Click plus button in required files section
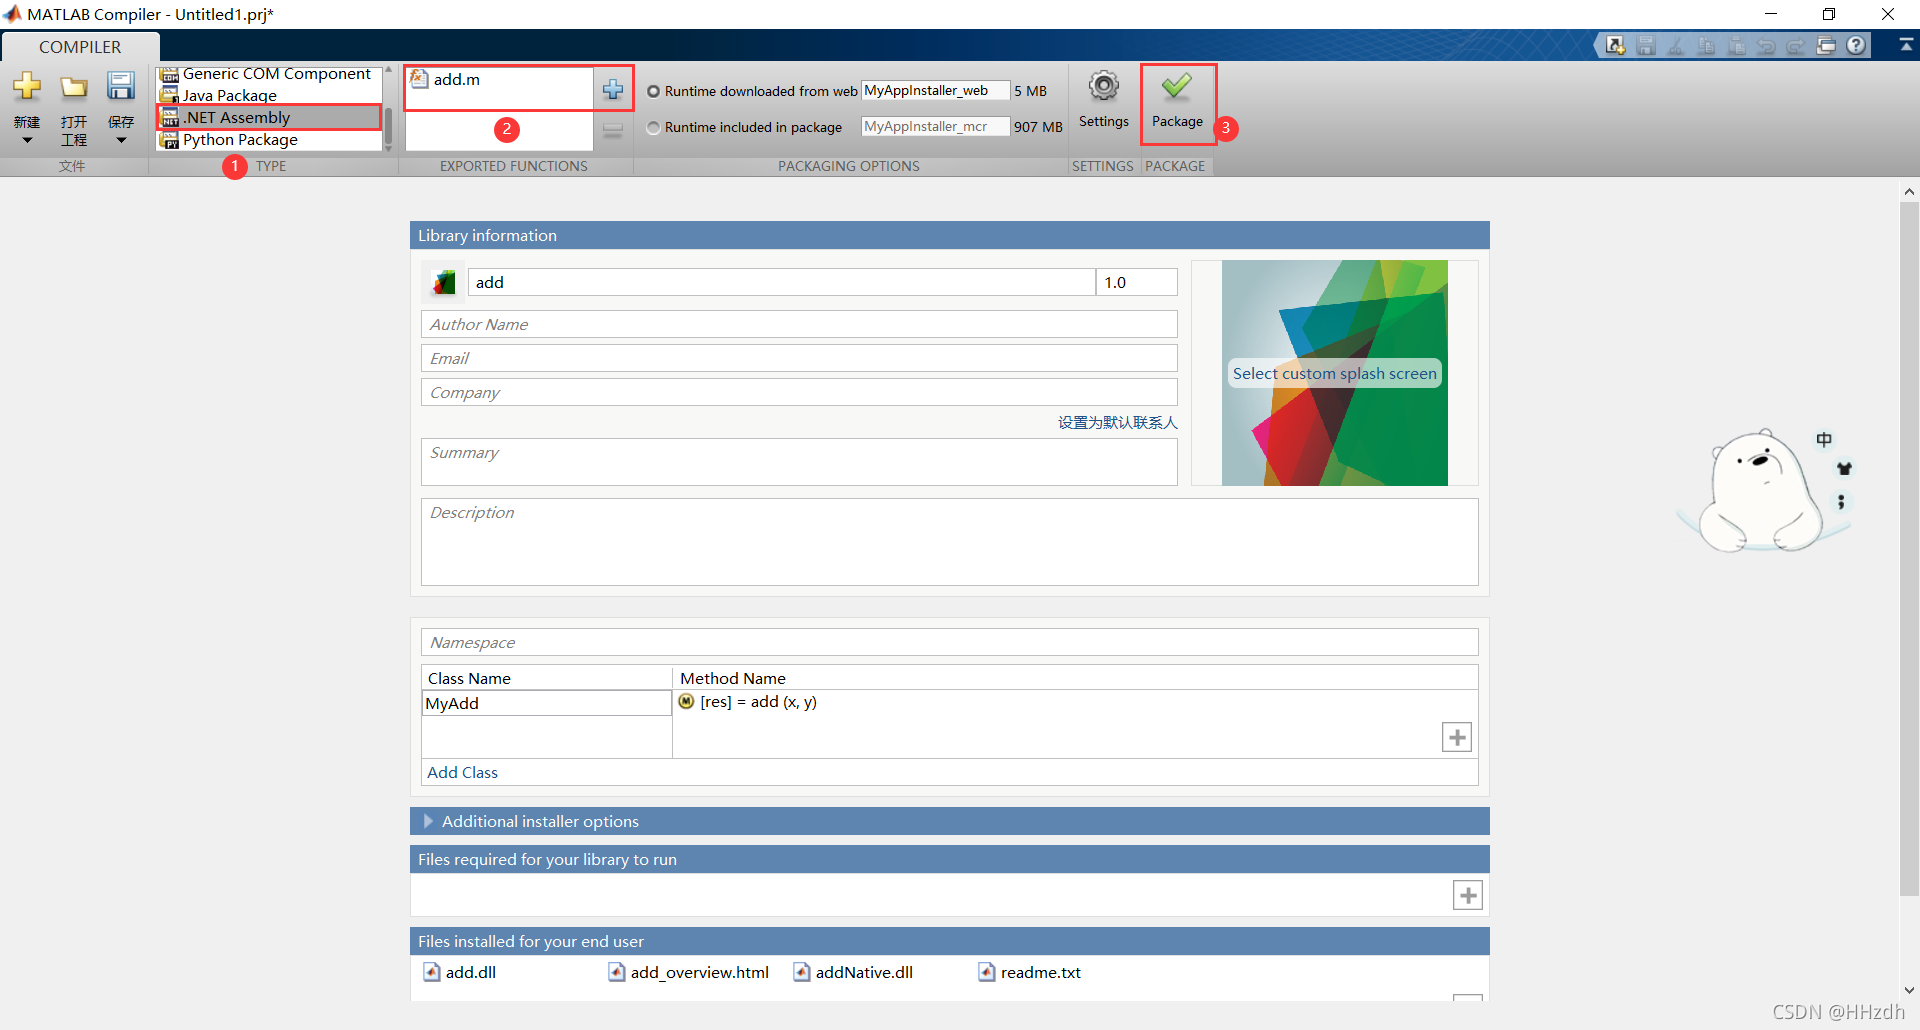 [x=1467, y=895]
